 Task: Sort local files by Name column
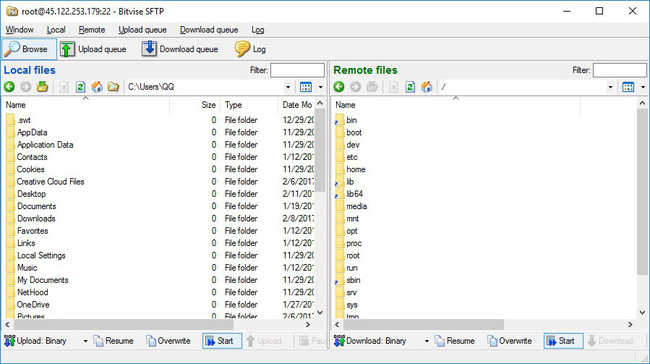pyautogui.click(x=86, y=105)
